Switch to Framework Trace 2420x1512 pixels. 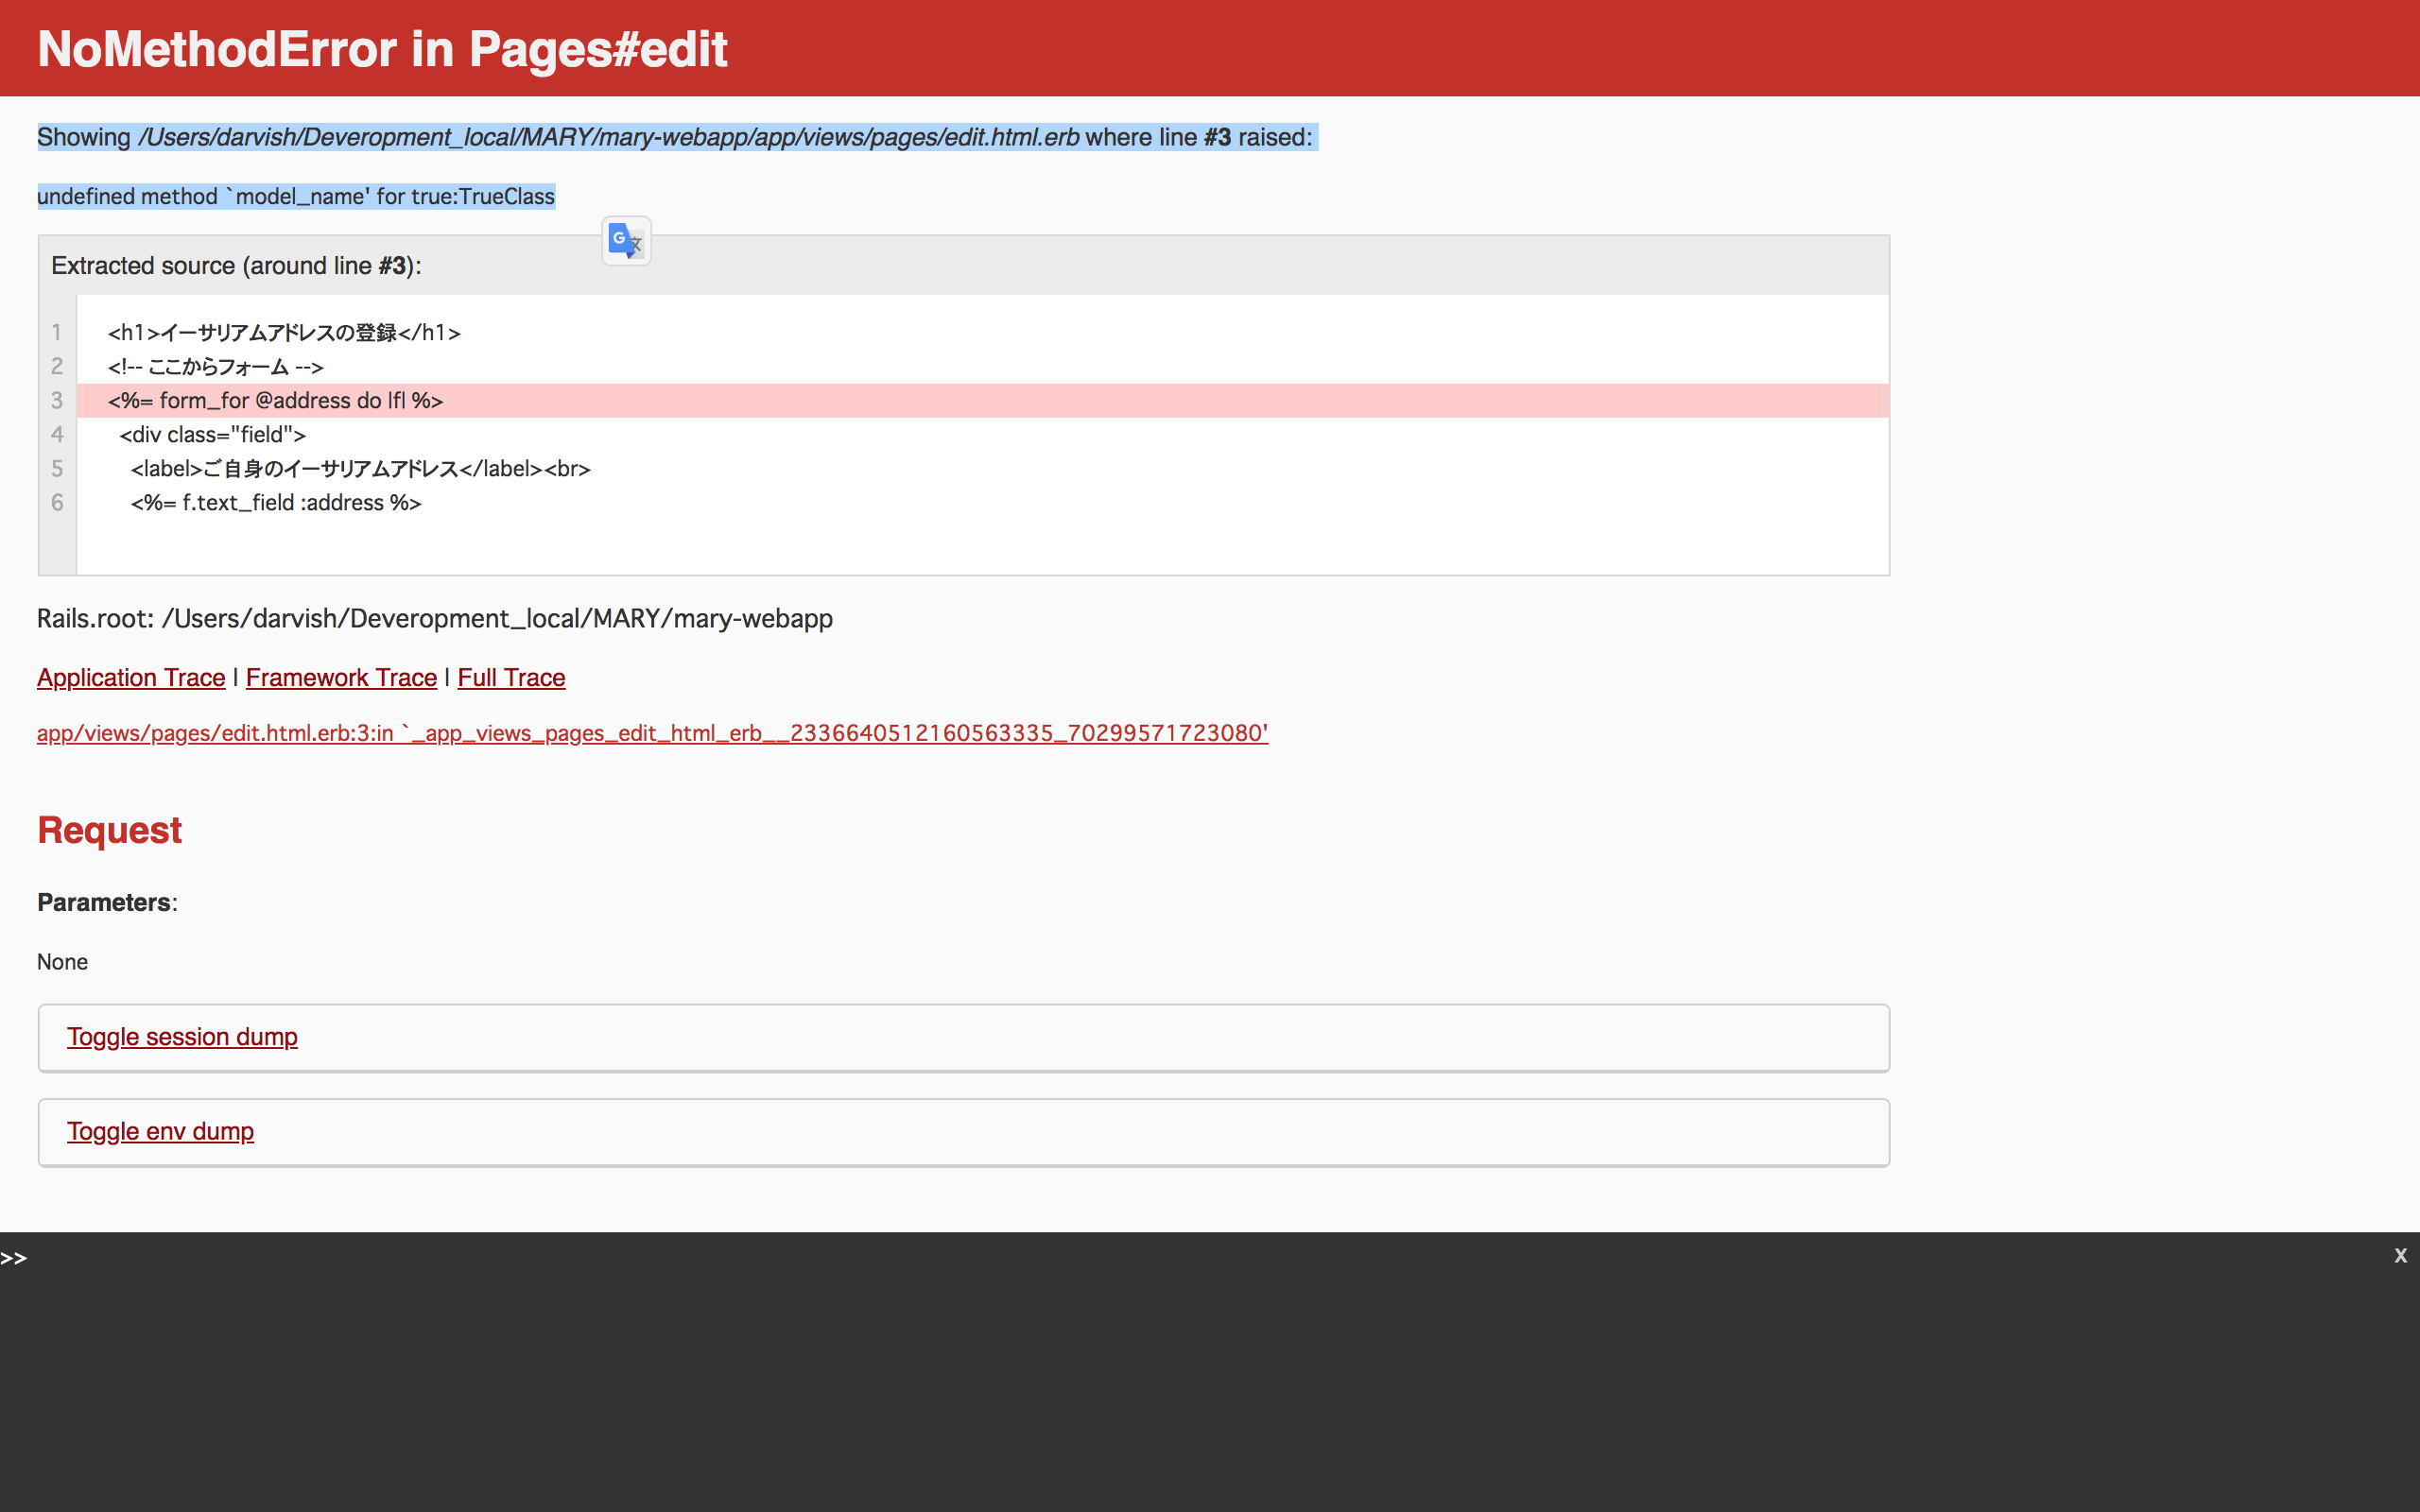pos(341,678)
